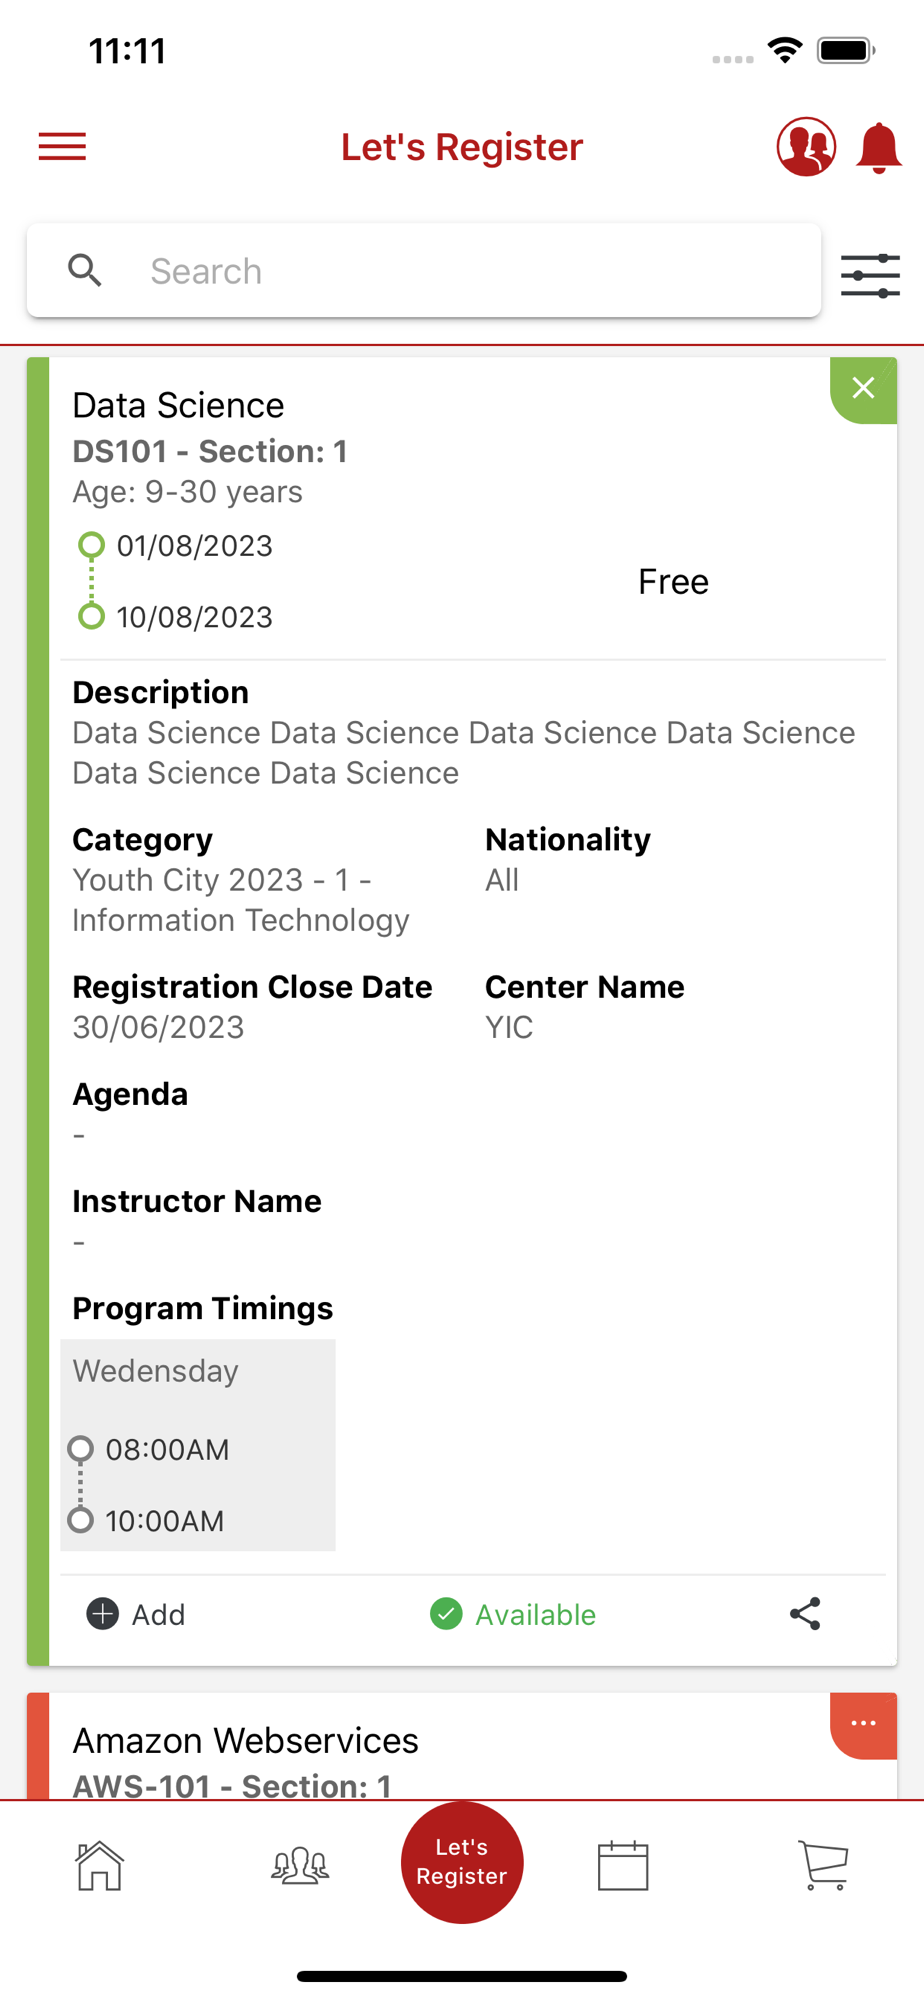Image resolution: width=924 pixels, height=2000 pixels.
Task: Tap the Available status indicator
Action: point(513,1614)
